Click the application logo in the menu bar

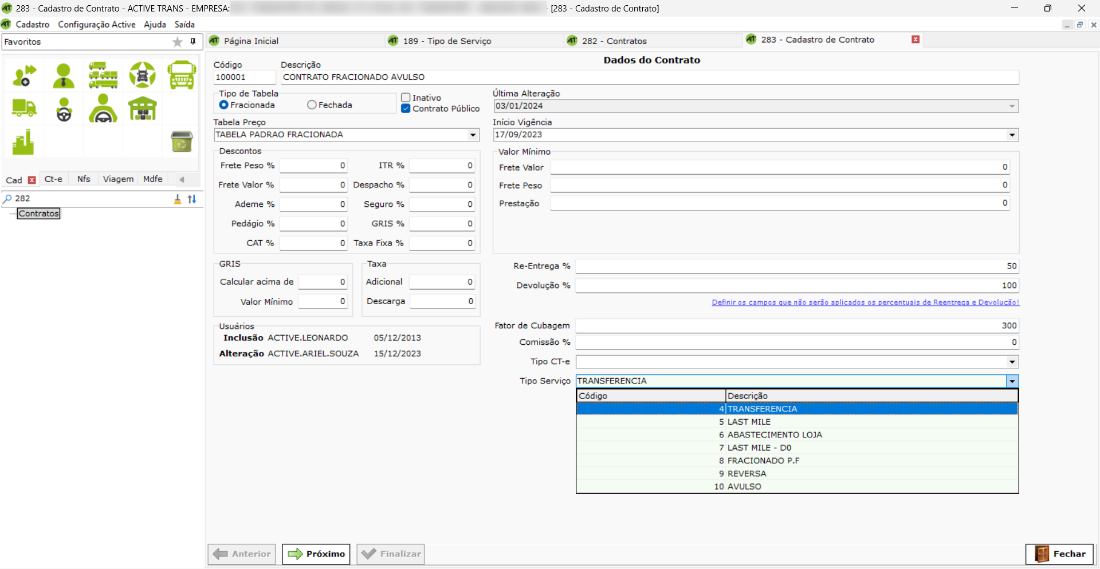(6, 24)
